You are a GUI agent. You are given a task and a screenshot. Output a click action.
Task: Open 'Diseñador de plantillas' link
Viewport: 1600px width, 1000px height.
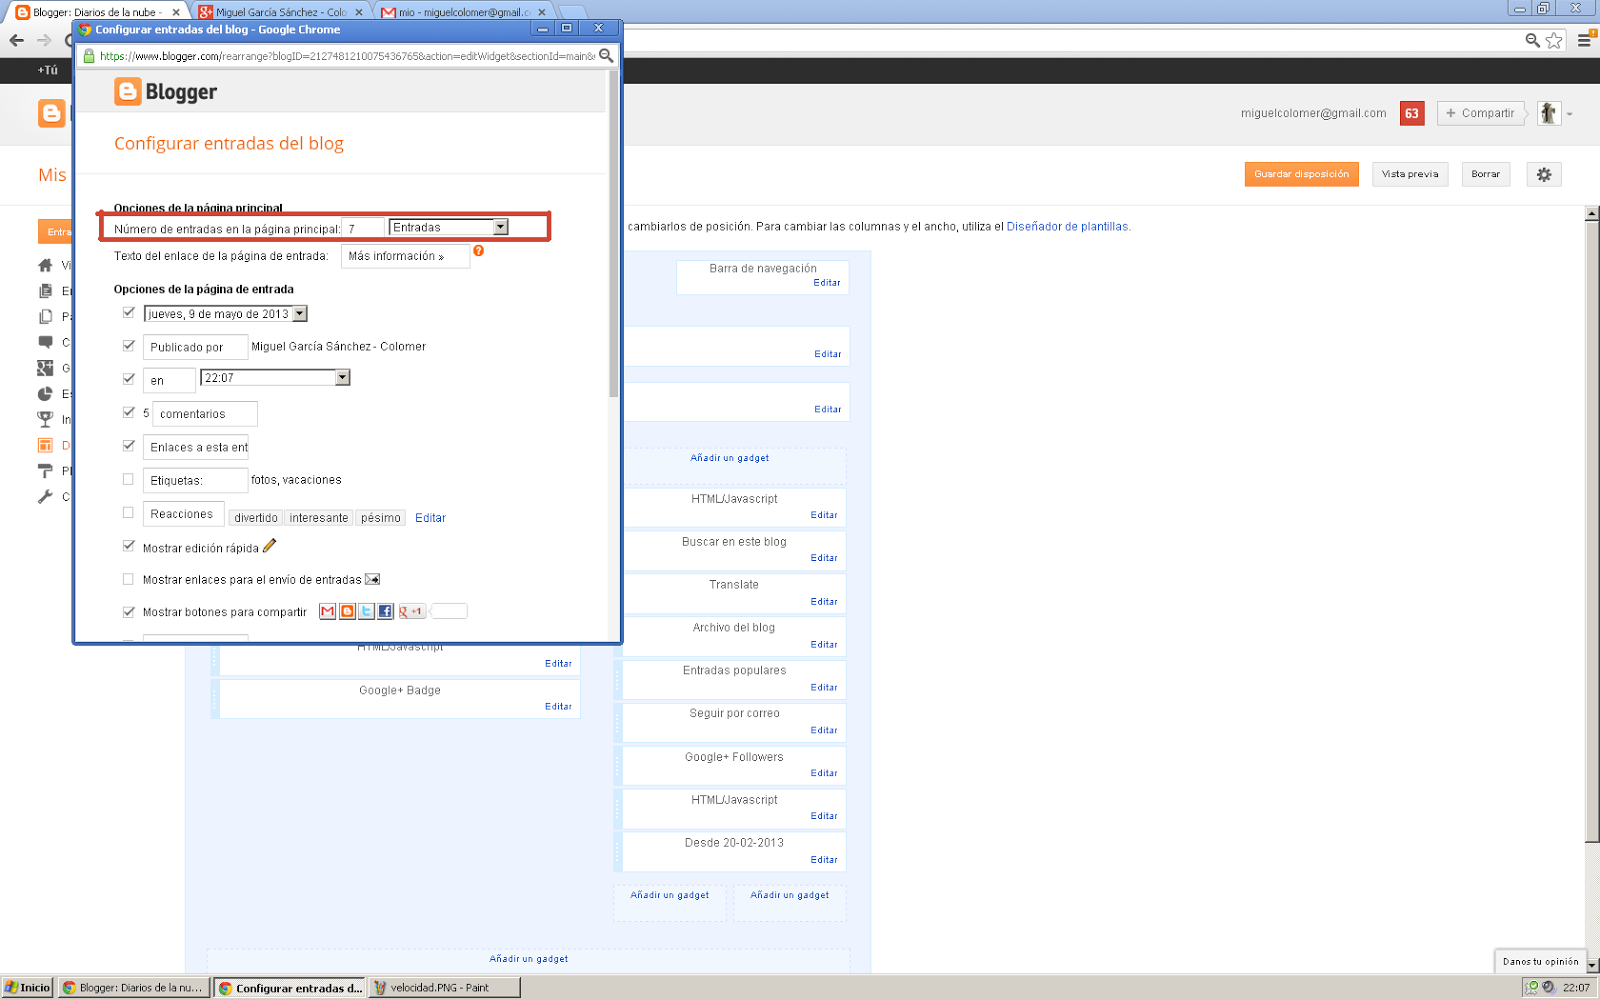pos(1067,227)
